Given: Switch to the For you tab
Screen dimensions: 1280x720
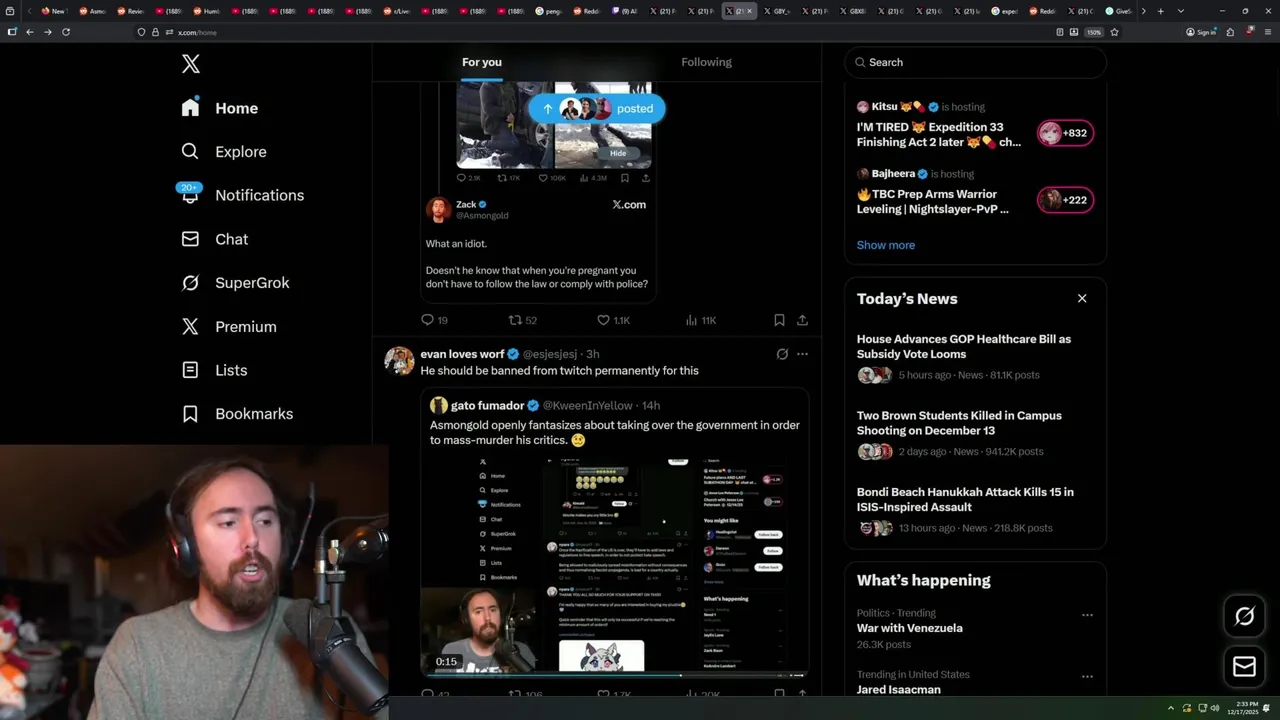Looking at the screenshot, I should pos(482,62).
